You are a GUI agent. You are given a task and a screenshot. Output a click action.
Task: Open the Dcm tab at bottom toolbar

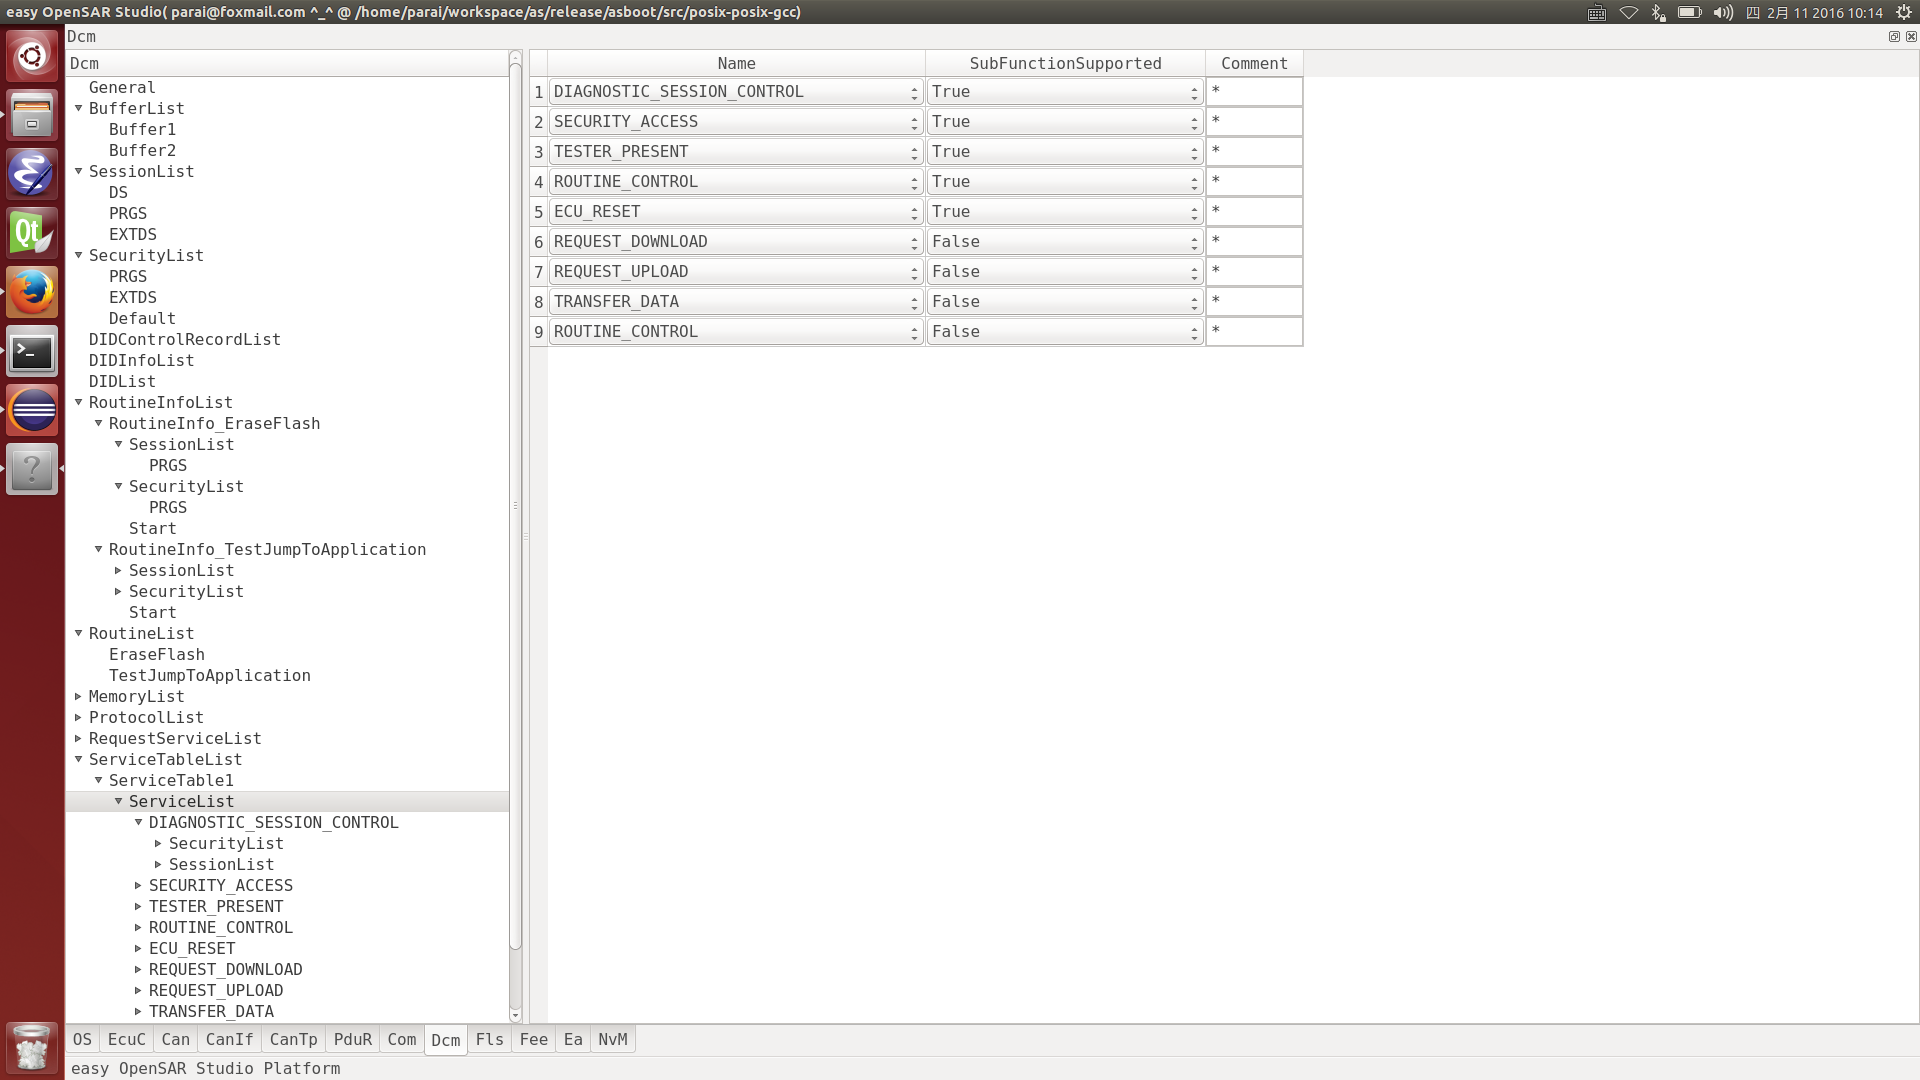point(446,1038)
